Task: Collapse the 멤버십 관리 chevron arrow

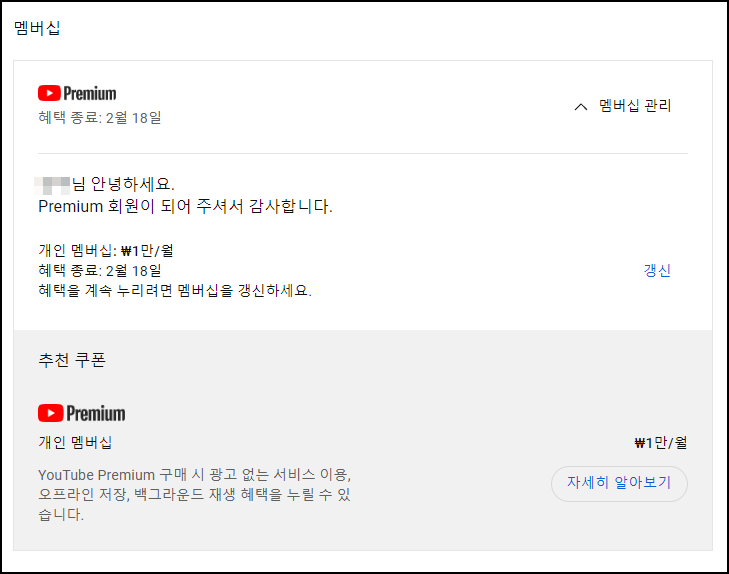Action: [x=581, y=107]
